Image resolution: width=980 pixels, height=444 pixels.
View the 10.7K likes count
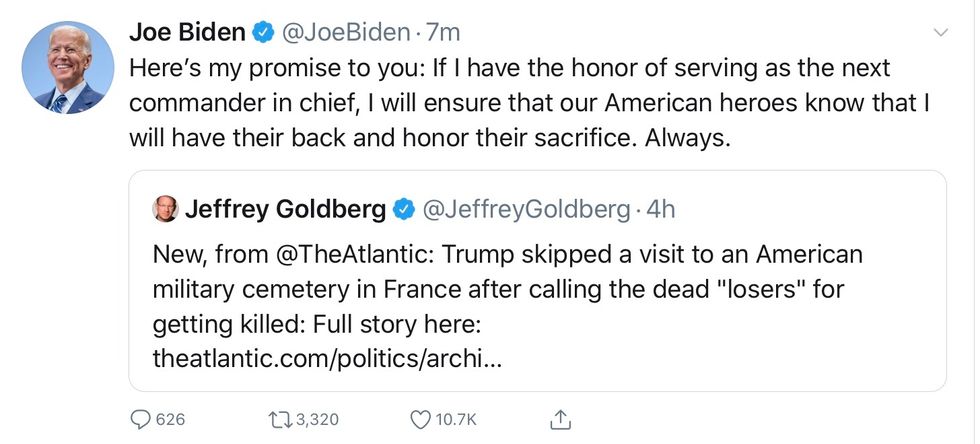click(x=457, y=419)
